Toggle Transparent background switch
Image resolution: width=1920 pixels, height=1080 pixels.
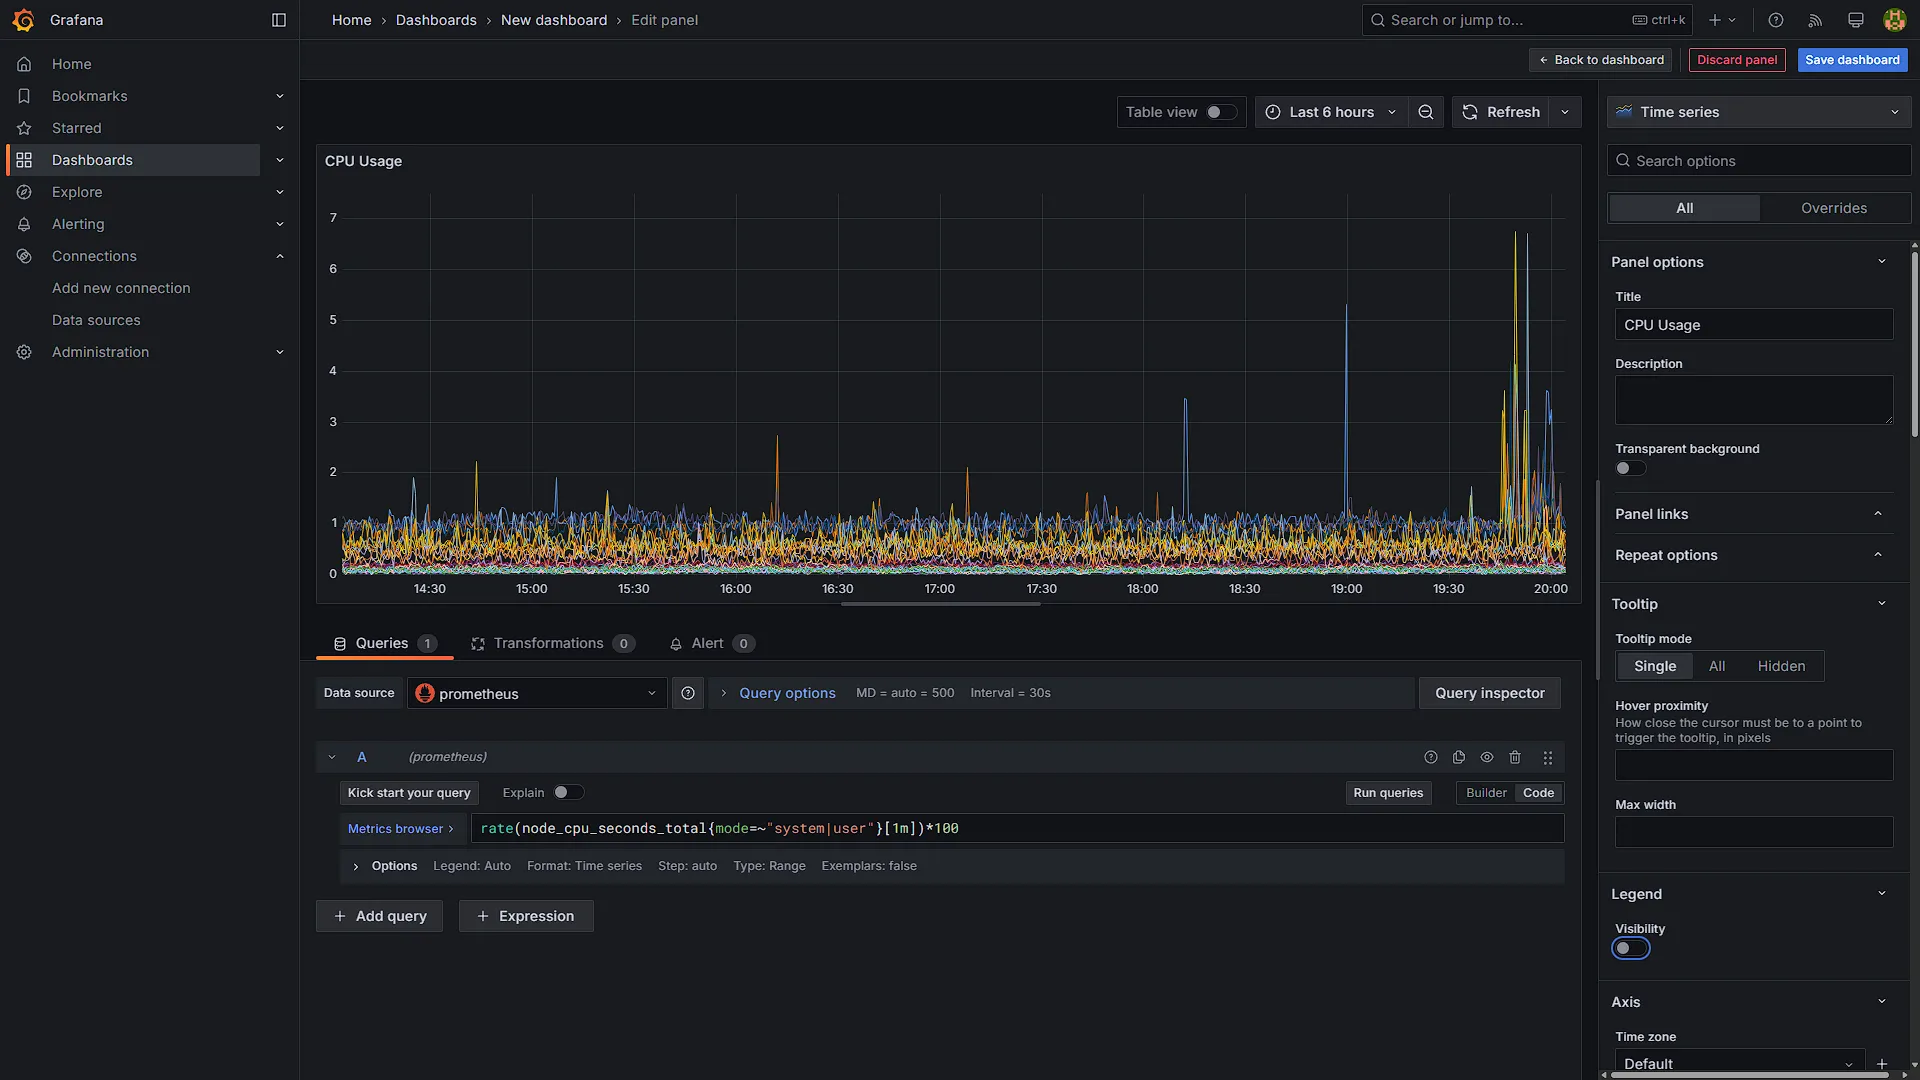(1630, 468)
